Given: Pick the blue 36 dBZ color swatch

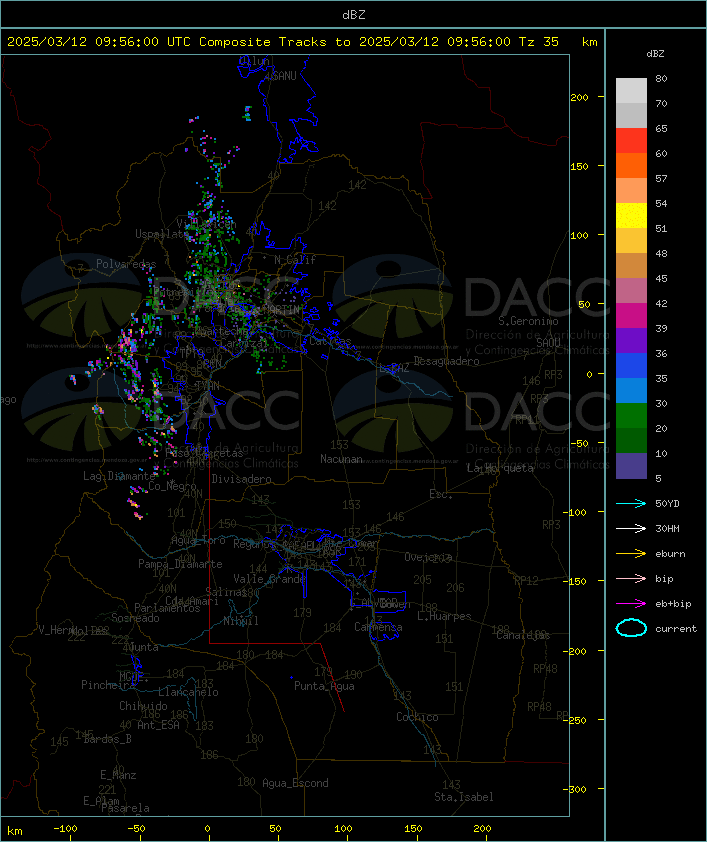Looking at the screenshot, I should coord(631,366).
